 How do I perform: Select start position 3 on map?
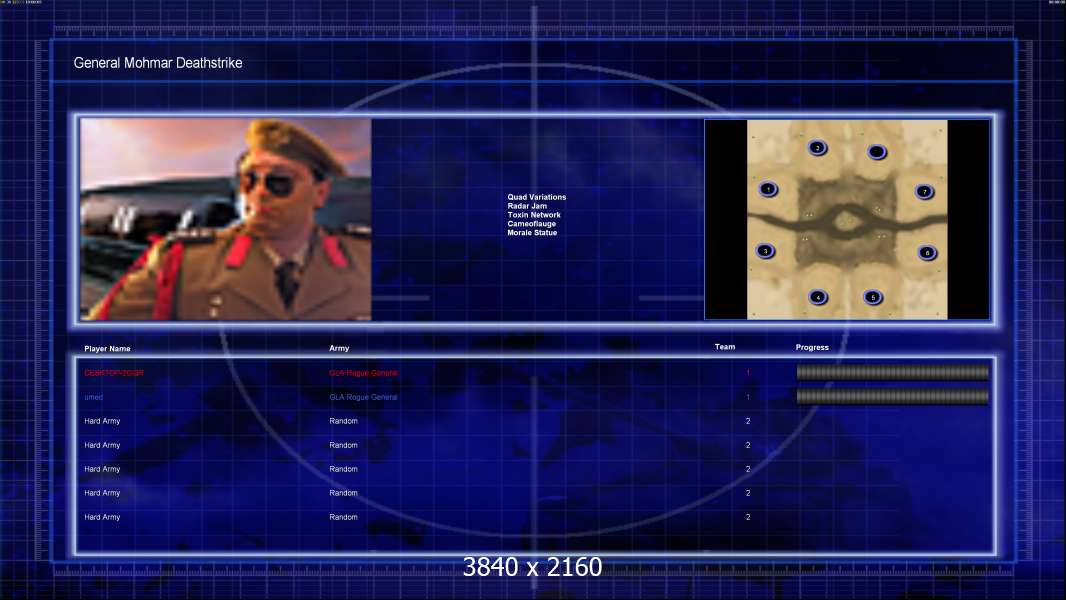pos(766,251)
